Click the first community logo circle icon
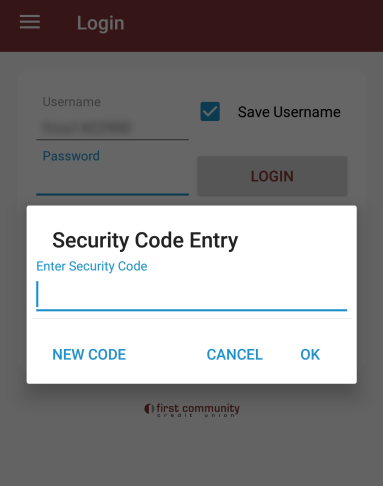The height and width of the screenshot is (486, 383). [x=149, y=409]
